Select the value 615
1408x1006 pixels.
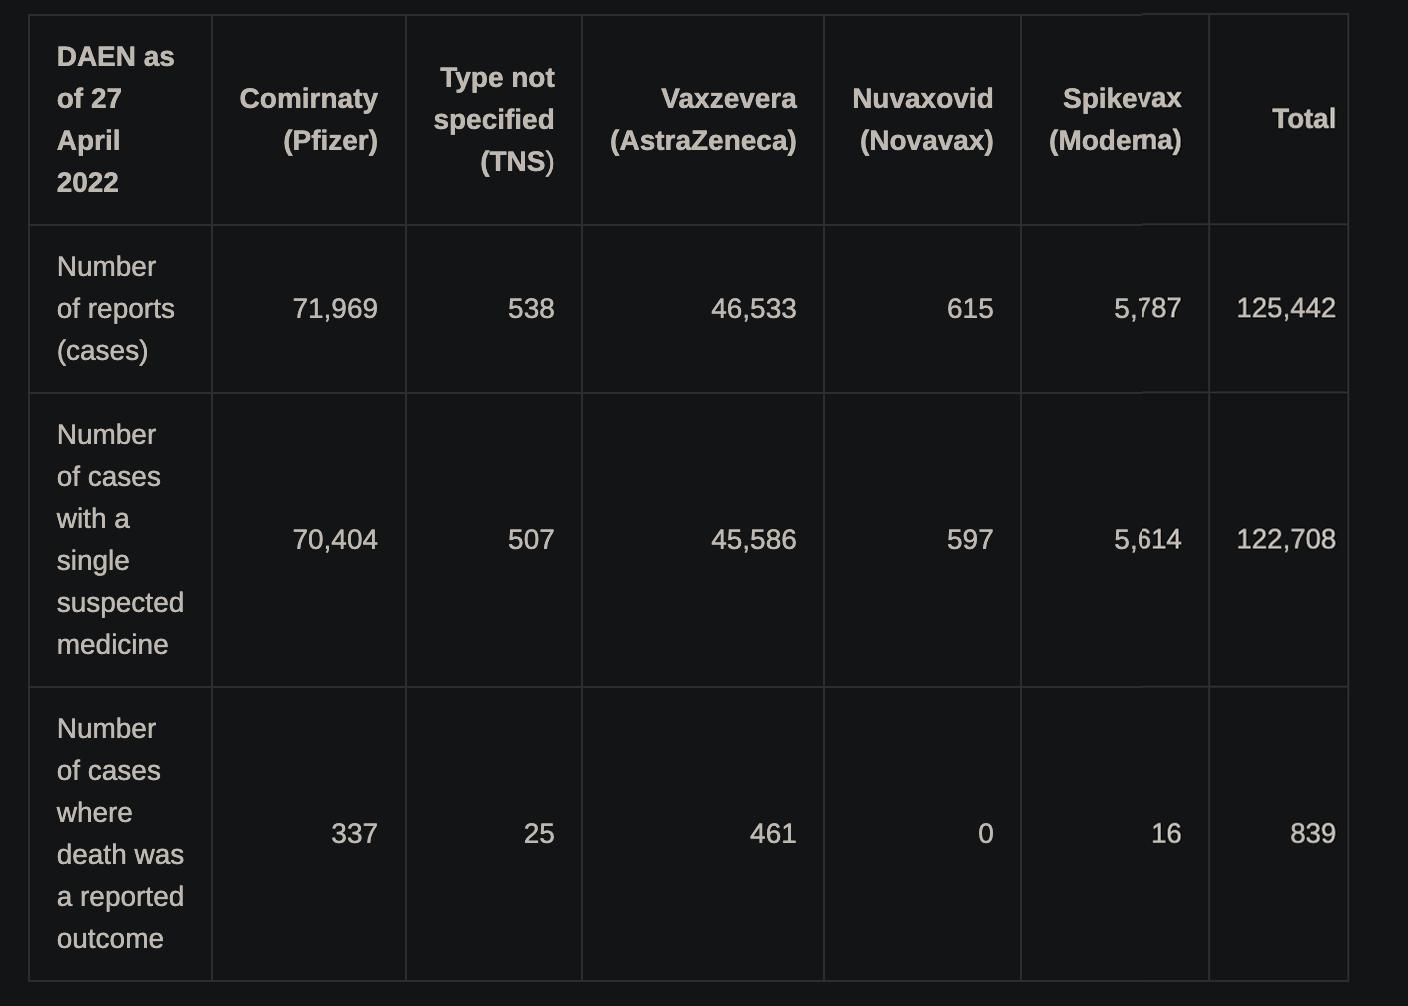click(x=970, y=308)
